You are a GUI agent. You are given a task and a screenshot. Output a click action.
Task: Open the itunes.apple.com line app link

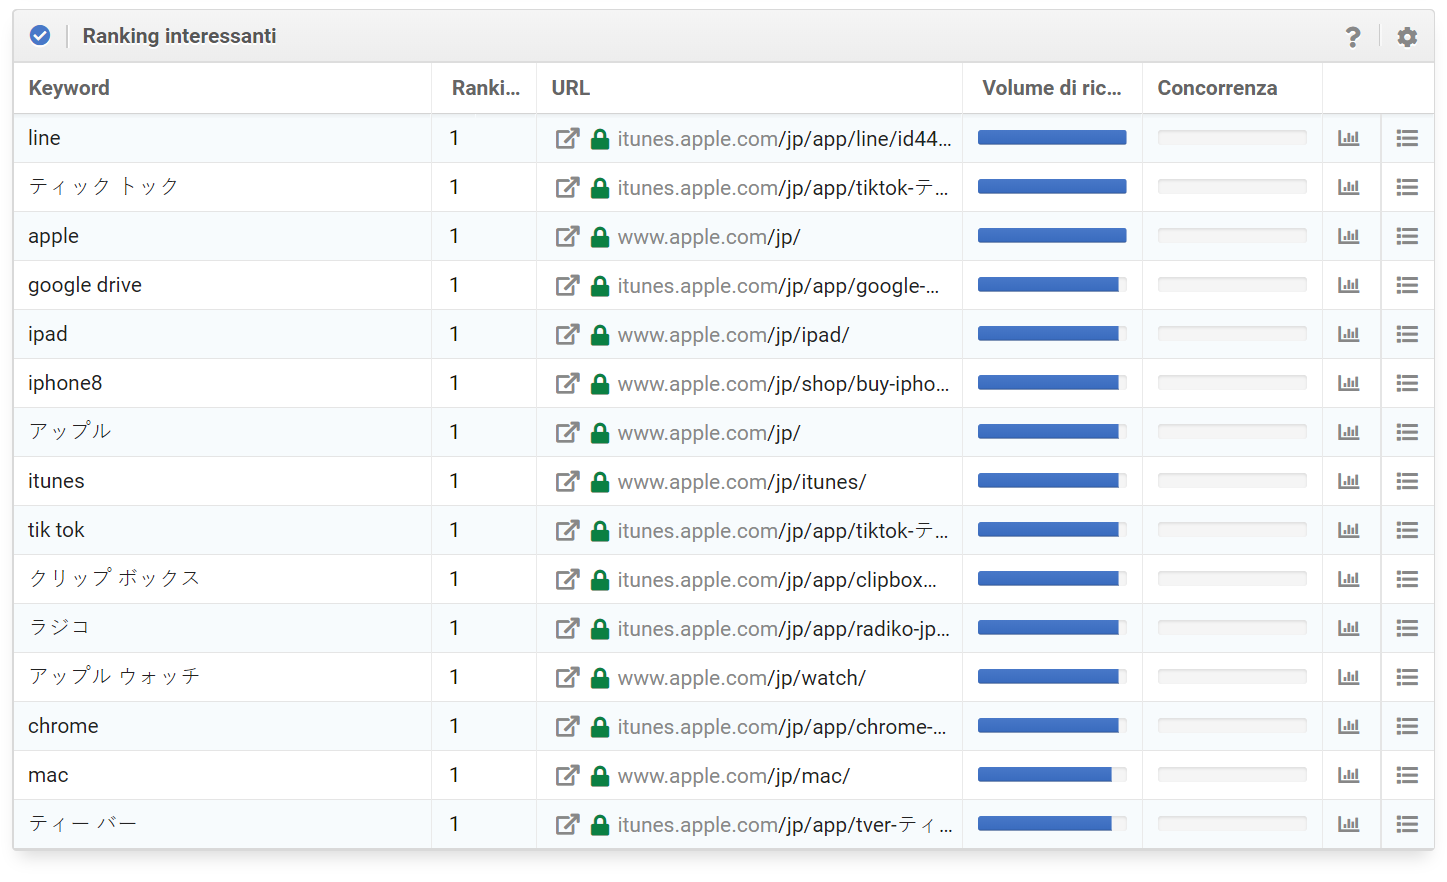point(785,139)
